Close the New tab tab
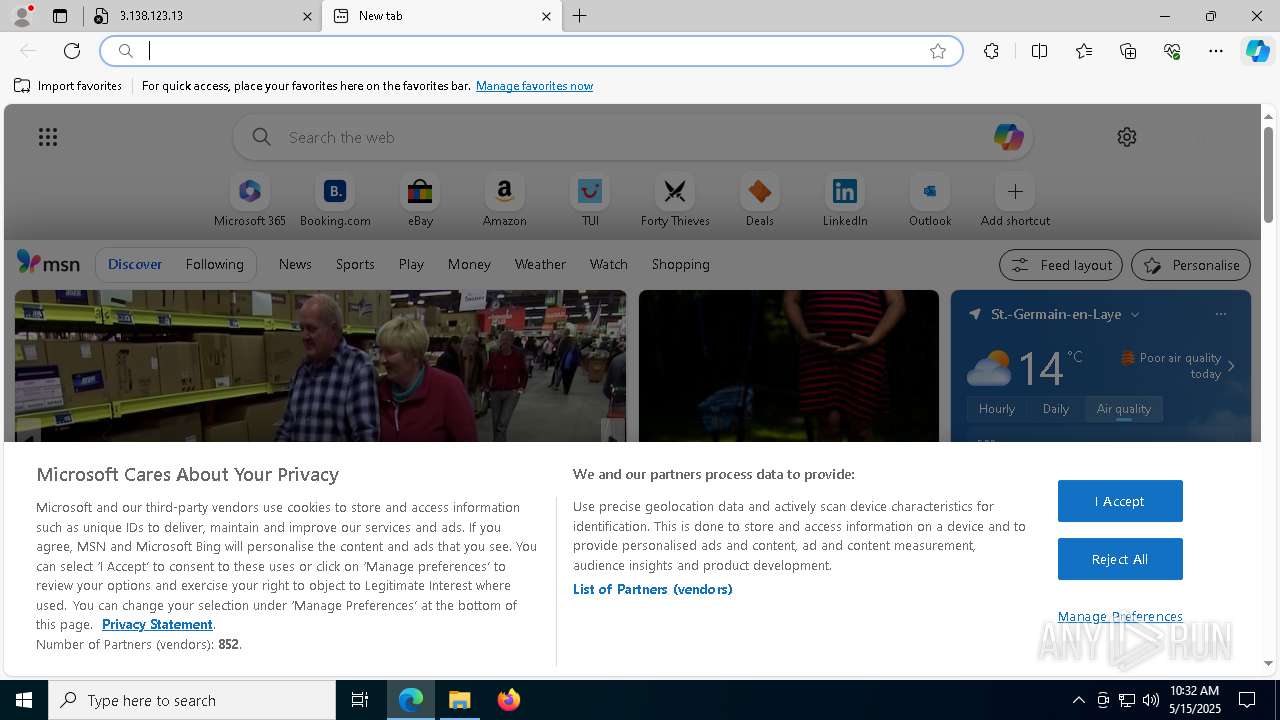Viewport: 1280px width, 720px height. [x=546, y=16]
